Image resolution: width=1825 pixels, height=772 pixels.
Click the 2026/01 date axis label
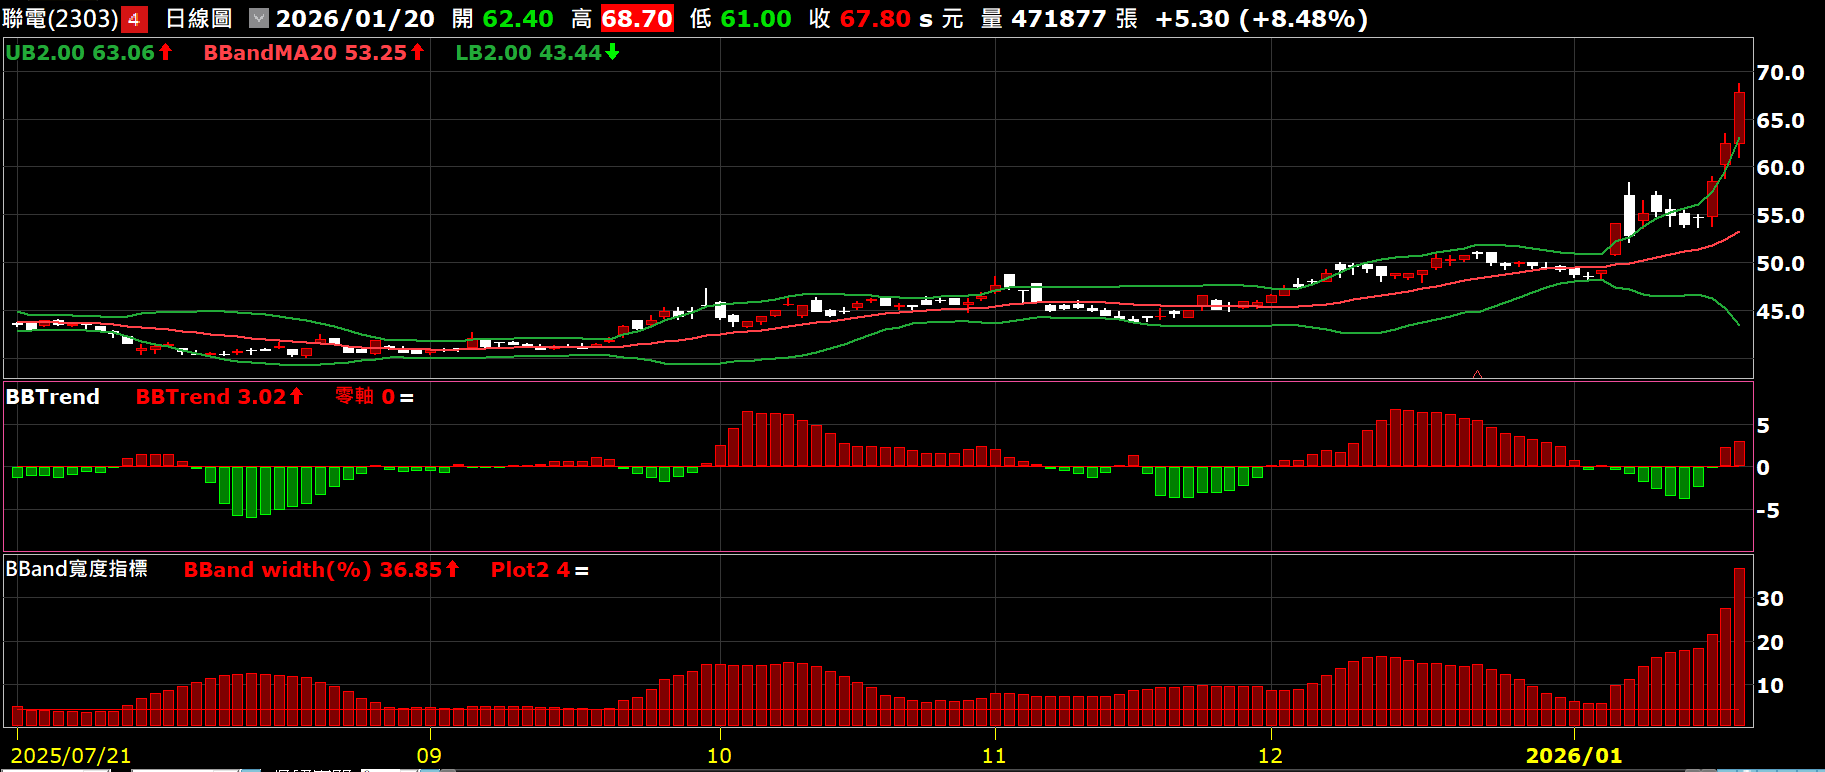(x=1573, y=756)
